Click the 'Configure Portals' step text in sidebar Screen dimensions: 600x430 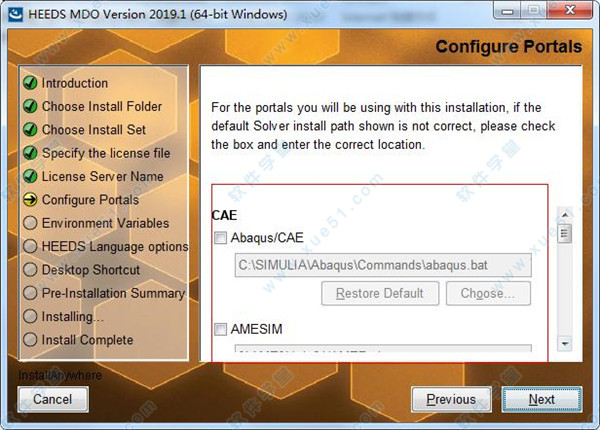[90, 200]
